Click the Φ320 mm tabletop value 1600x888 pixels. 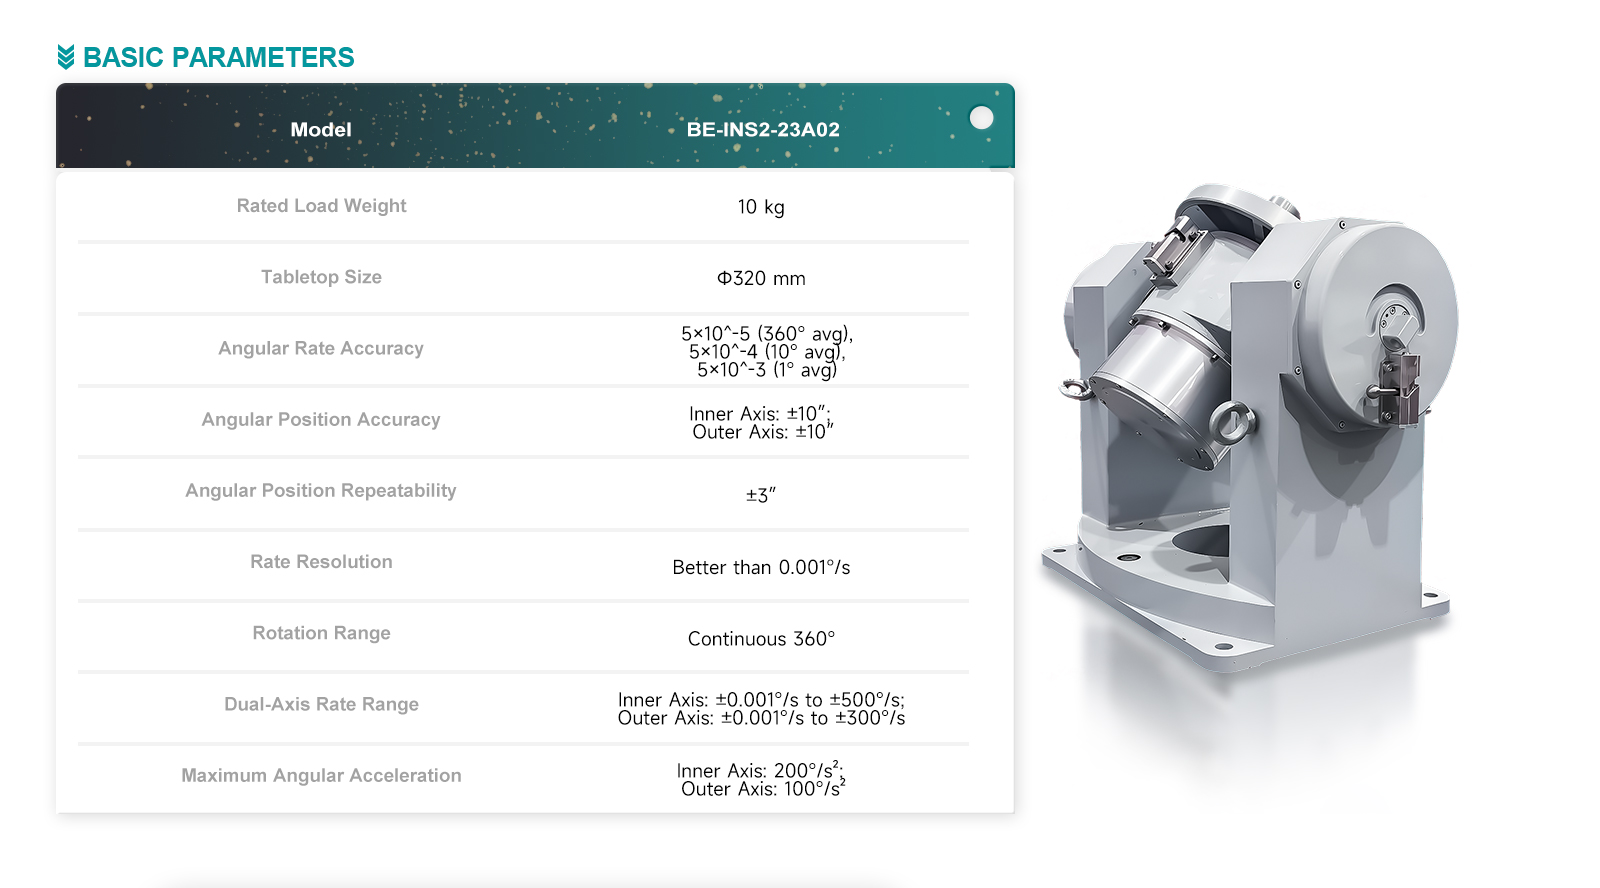point(761,279)
